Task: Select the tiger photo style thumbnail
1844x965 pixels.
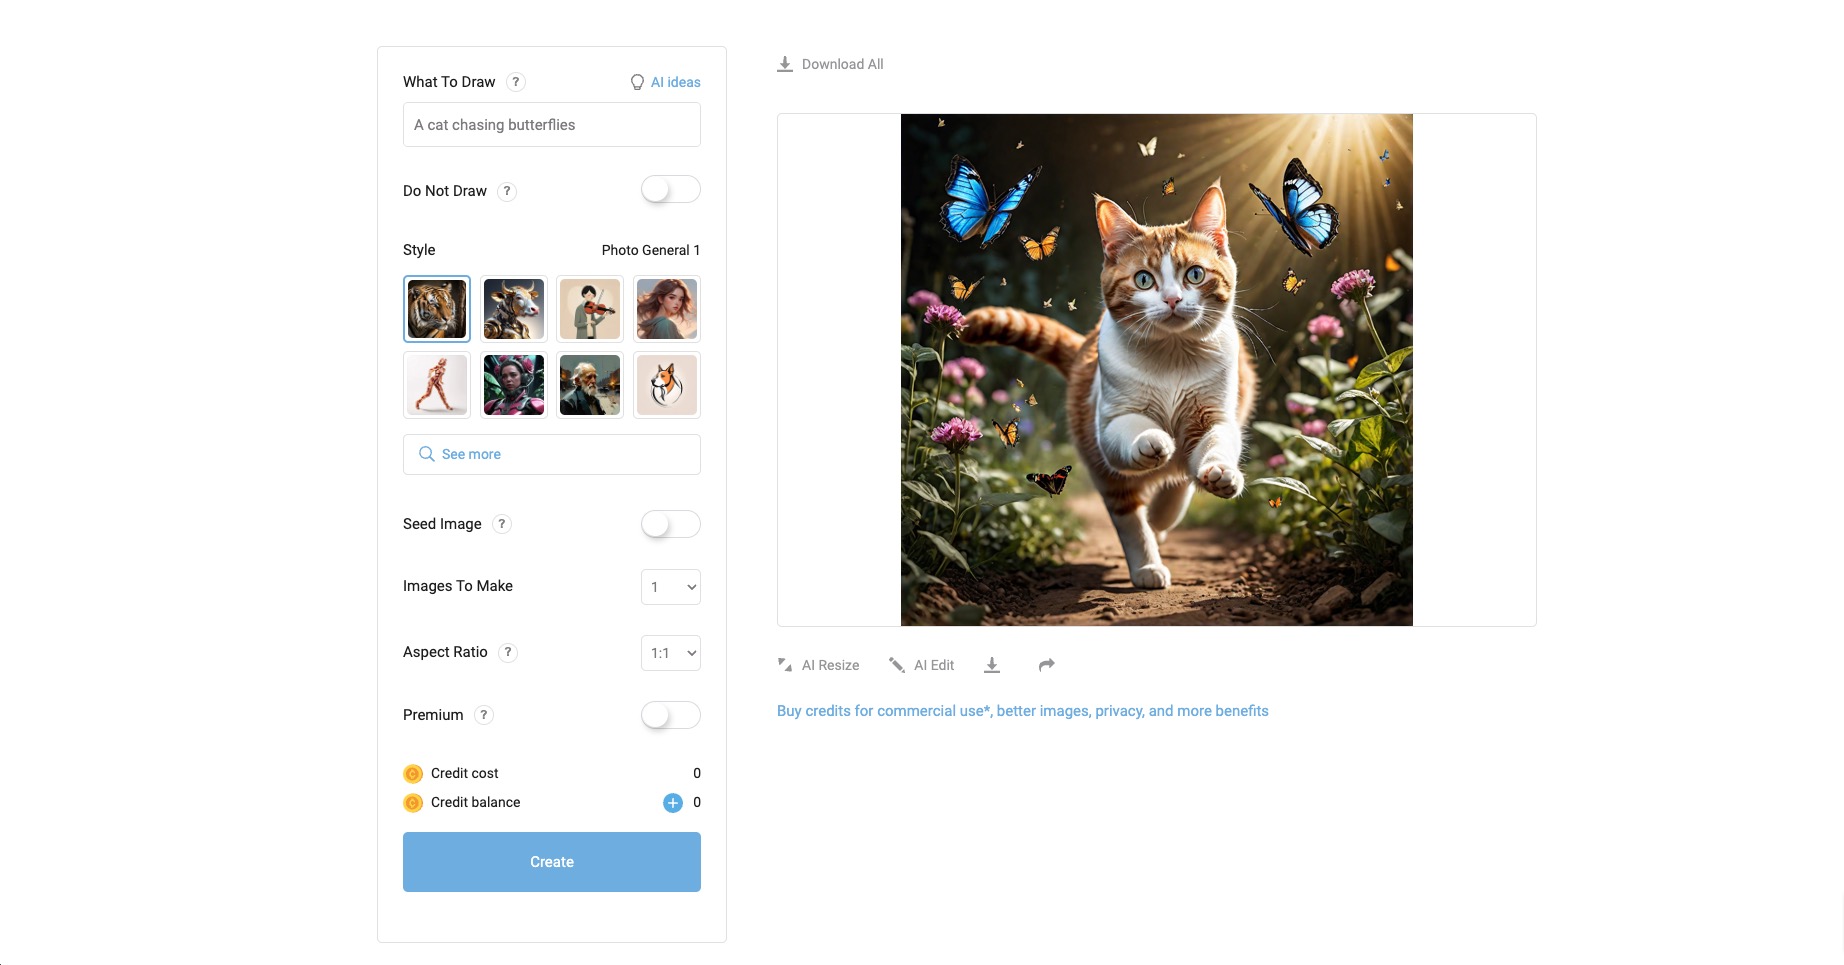Action: coord(437,309)
